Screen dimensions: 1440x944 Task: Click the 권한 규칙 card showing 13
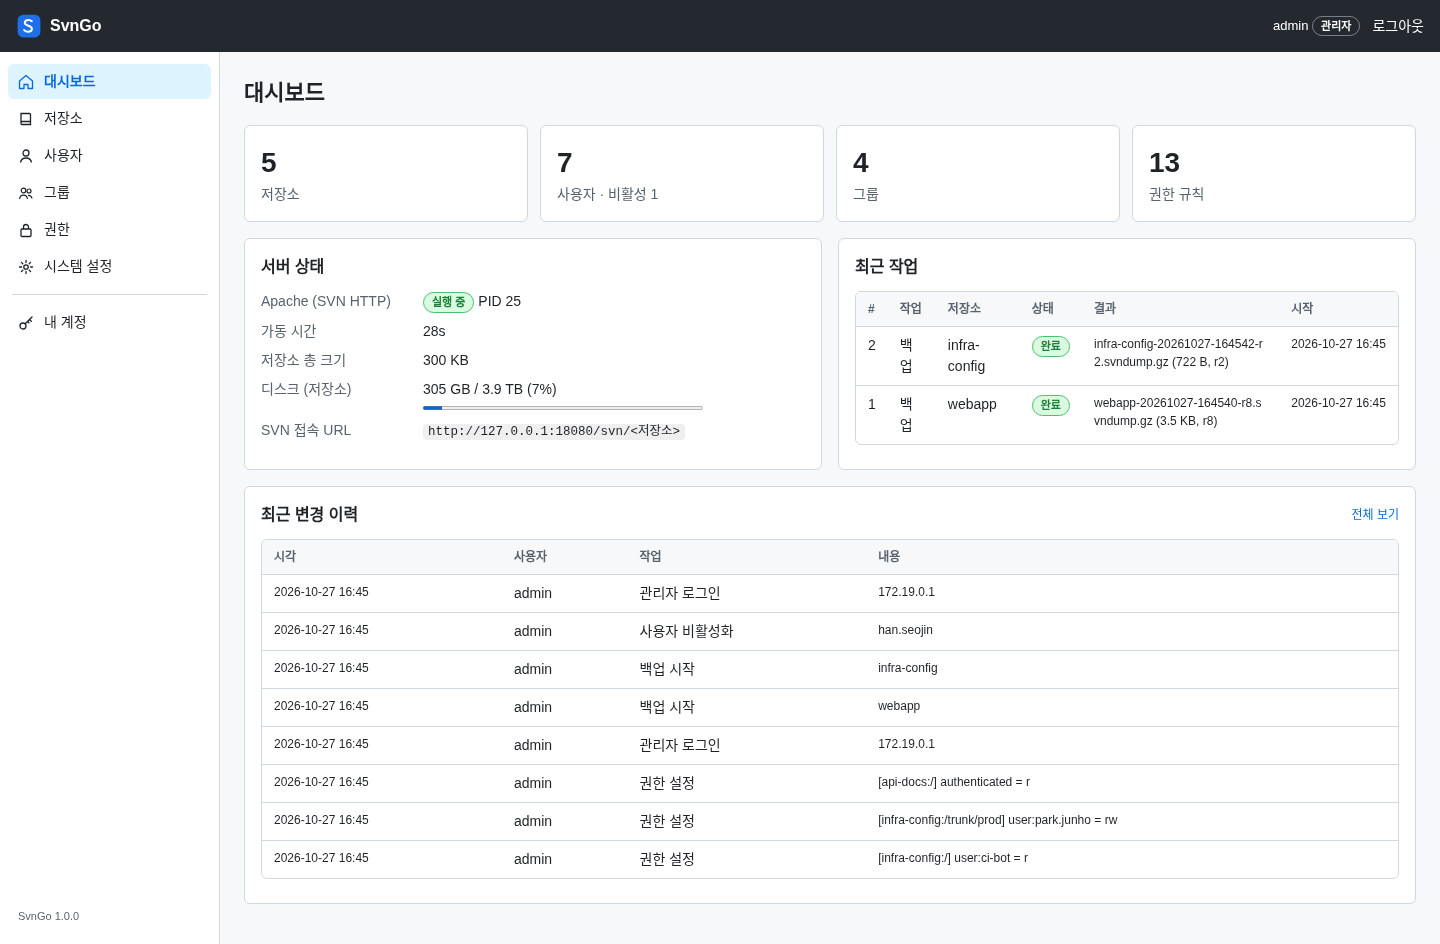[1274, 174]
